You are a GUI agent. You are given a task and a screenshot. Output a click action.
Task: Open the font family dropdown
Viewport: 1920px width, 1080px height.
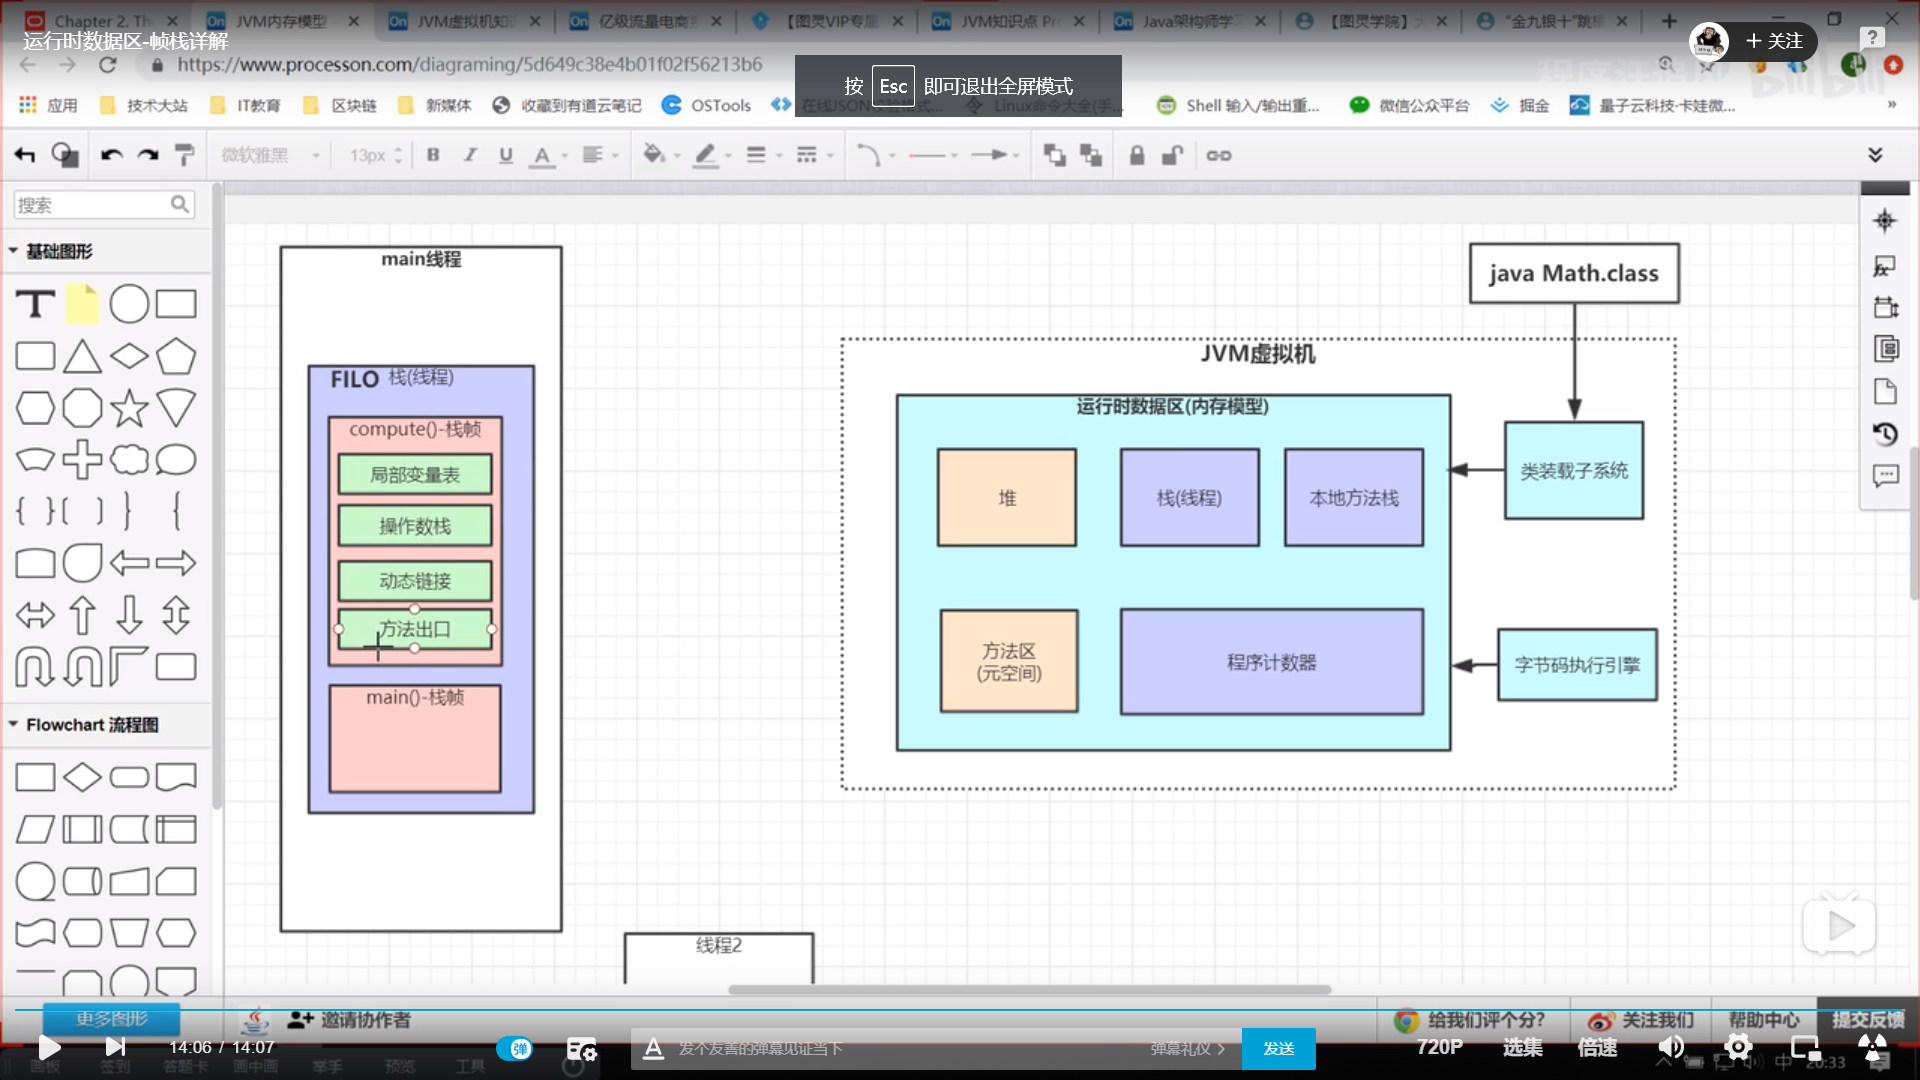click(270, 155)
